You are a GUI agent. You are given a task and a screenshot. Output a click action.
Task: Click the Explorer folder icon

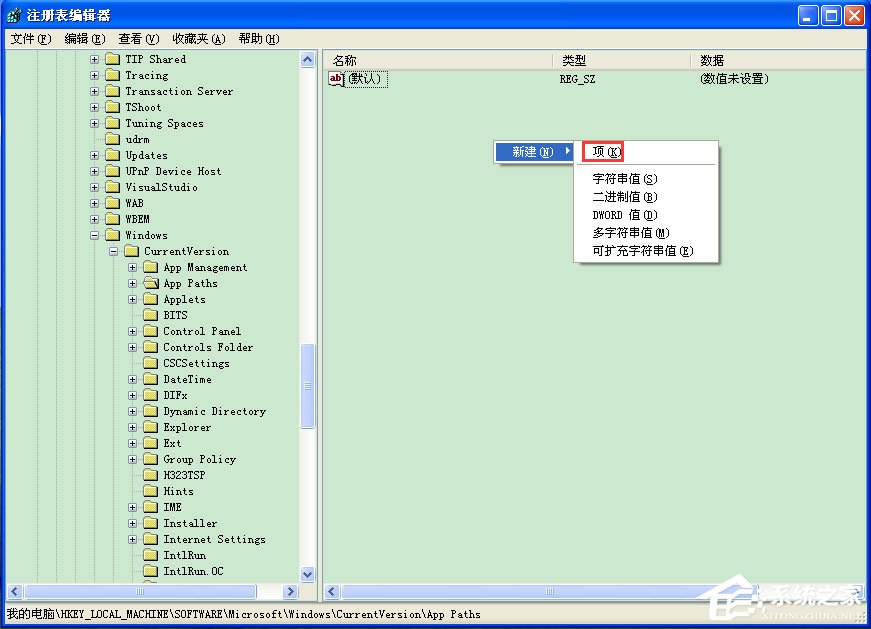coord(150,426)
